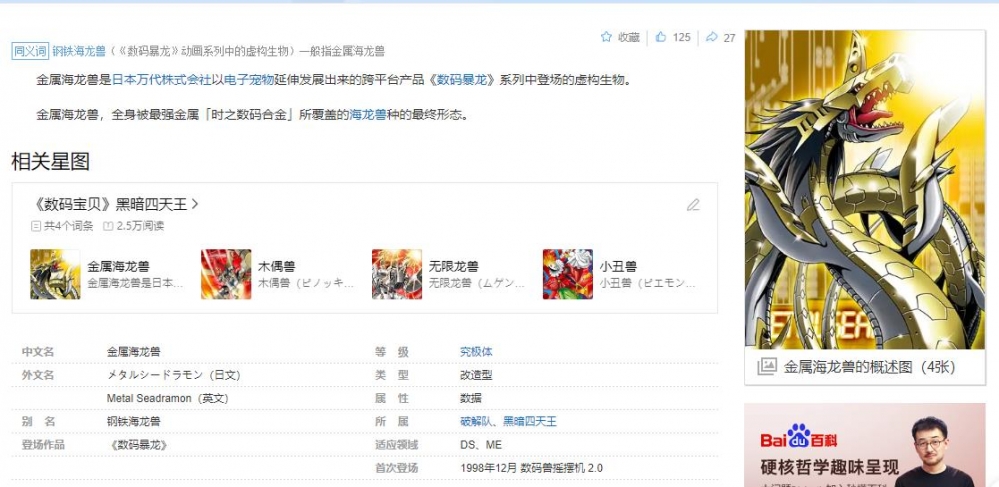Screen dimensions: 999x487
Task: Select the 木偶兽 card thumbnail
Action: [x=226, y=274]
